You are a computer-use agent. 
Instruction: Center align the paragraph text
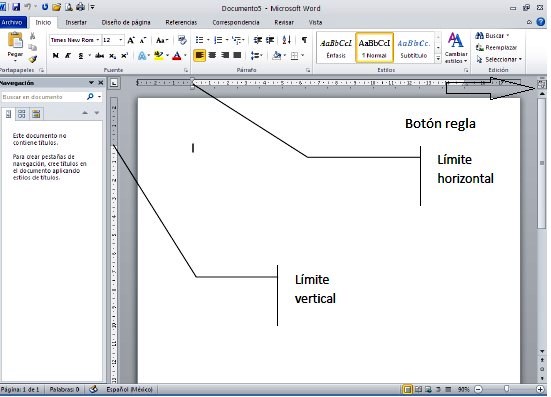212,55
